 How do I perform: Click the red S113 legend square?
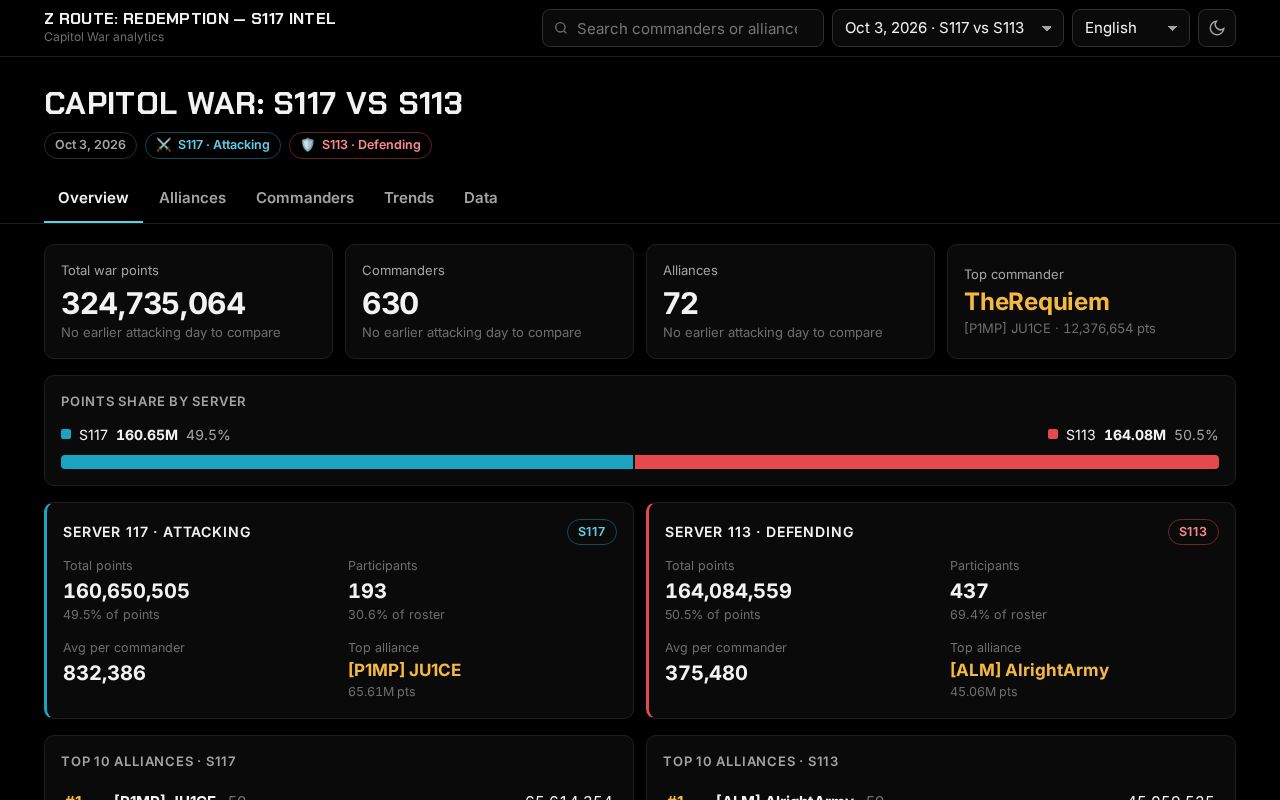[1053, 434]
